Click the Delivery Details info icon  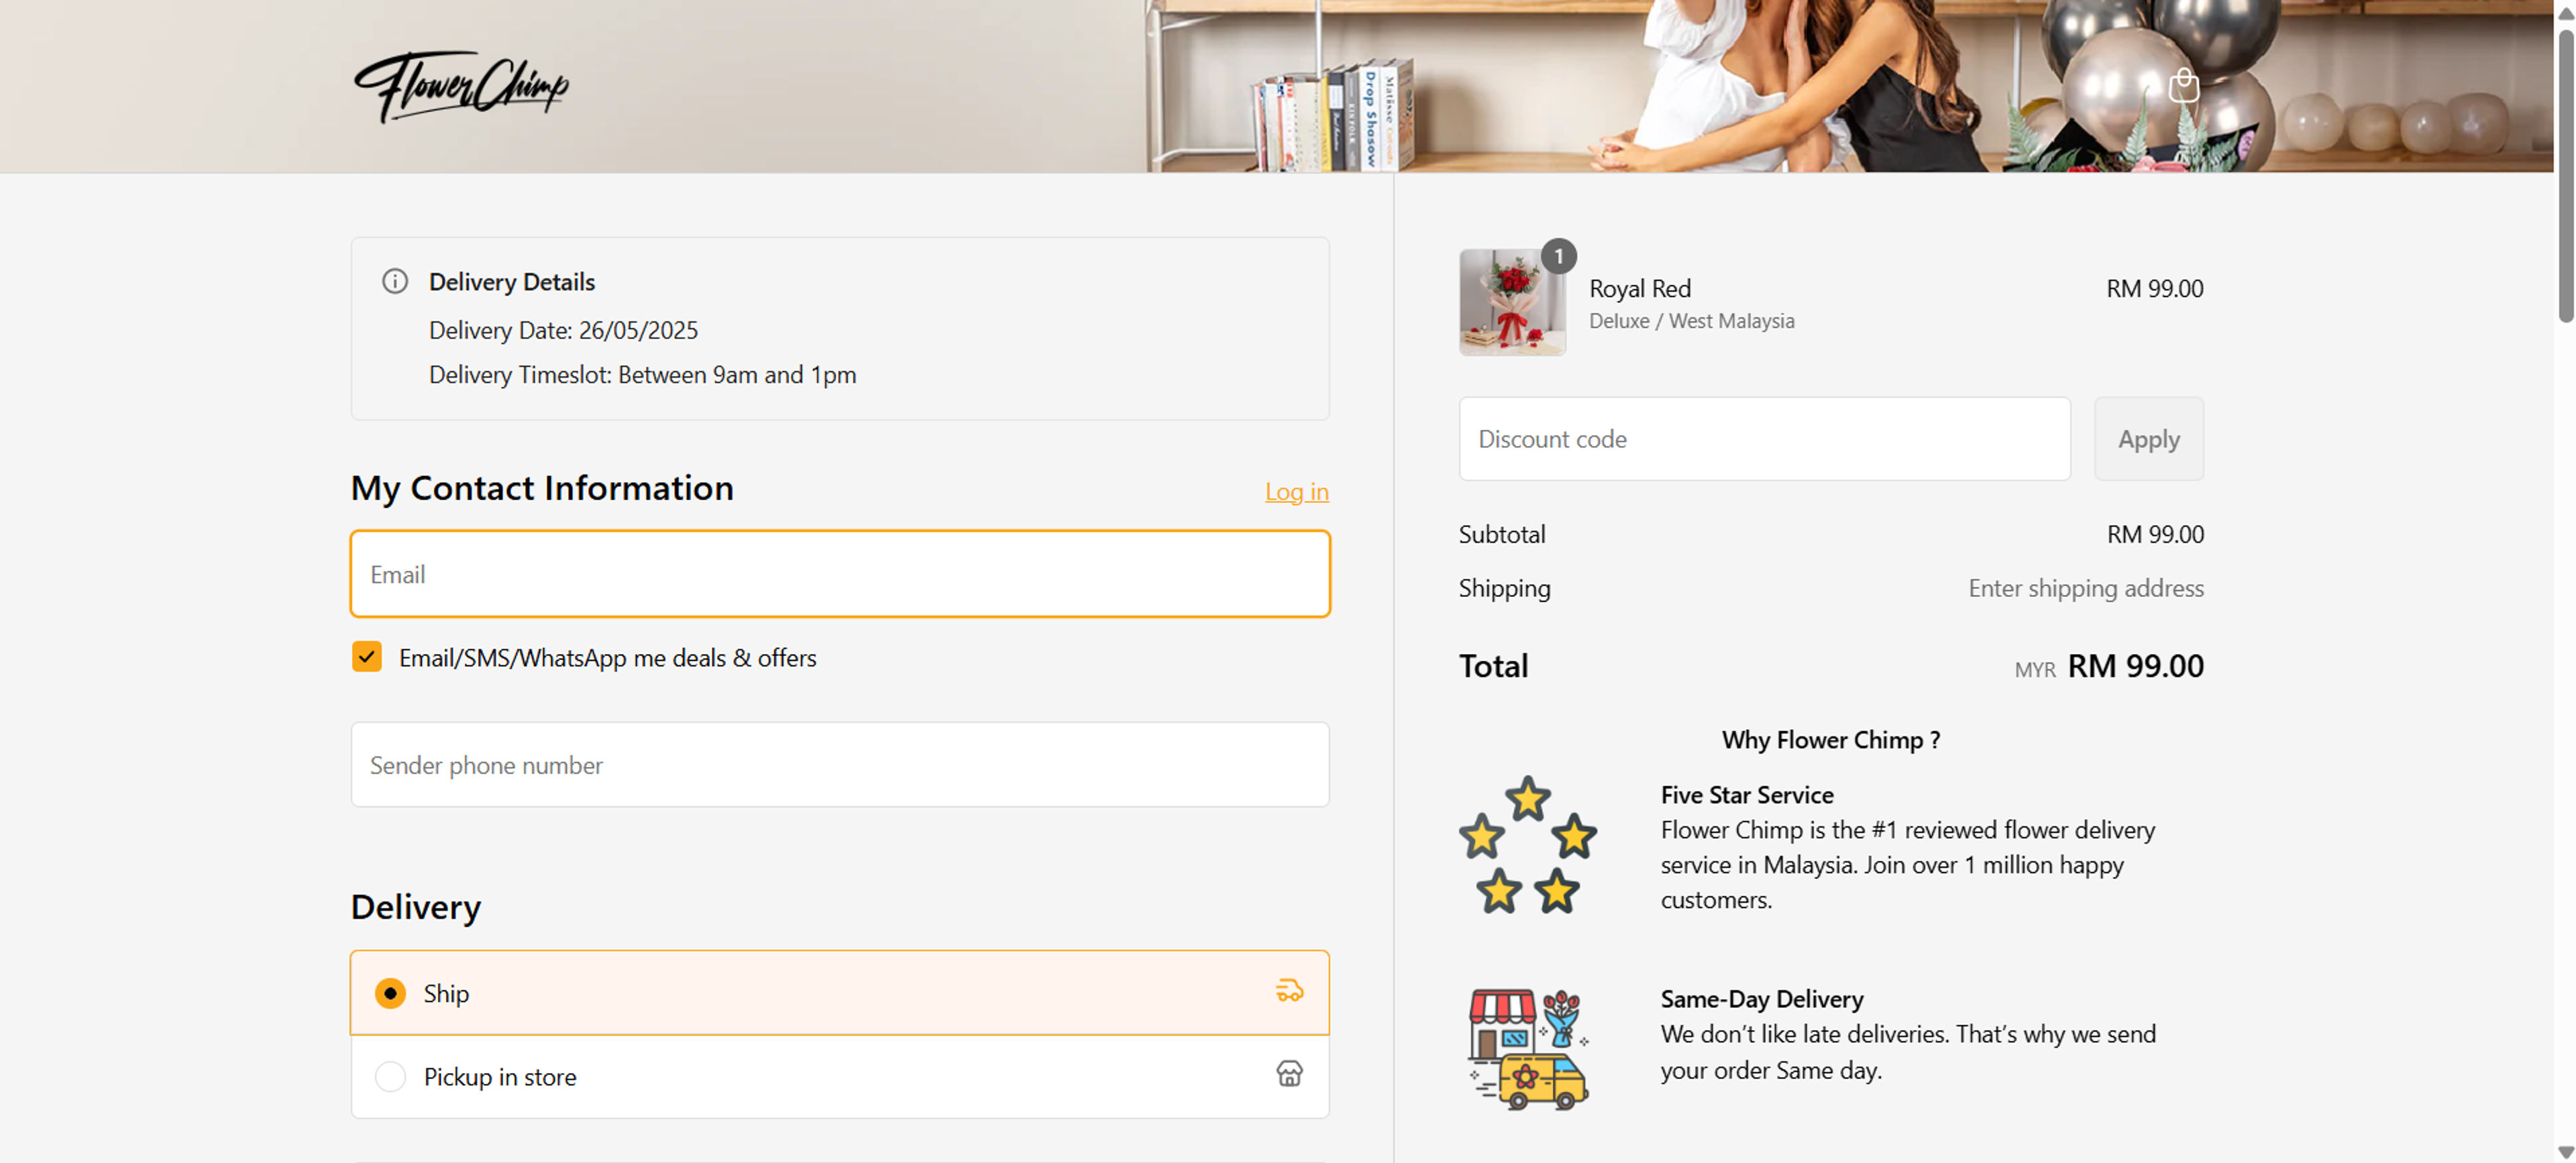point(395,281)
